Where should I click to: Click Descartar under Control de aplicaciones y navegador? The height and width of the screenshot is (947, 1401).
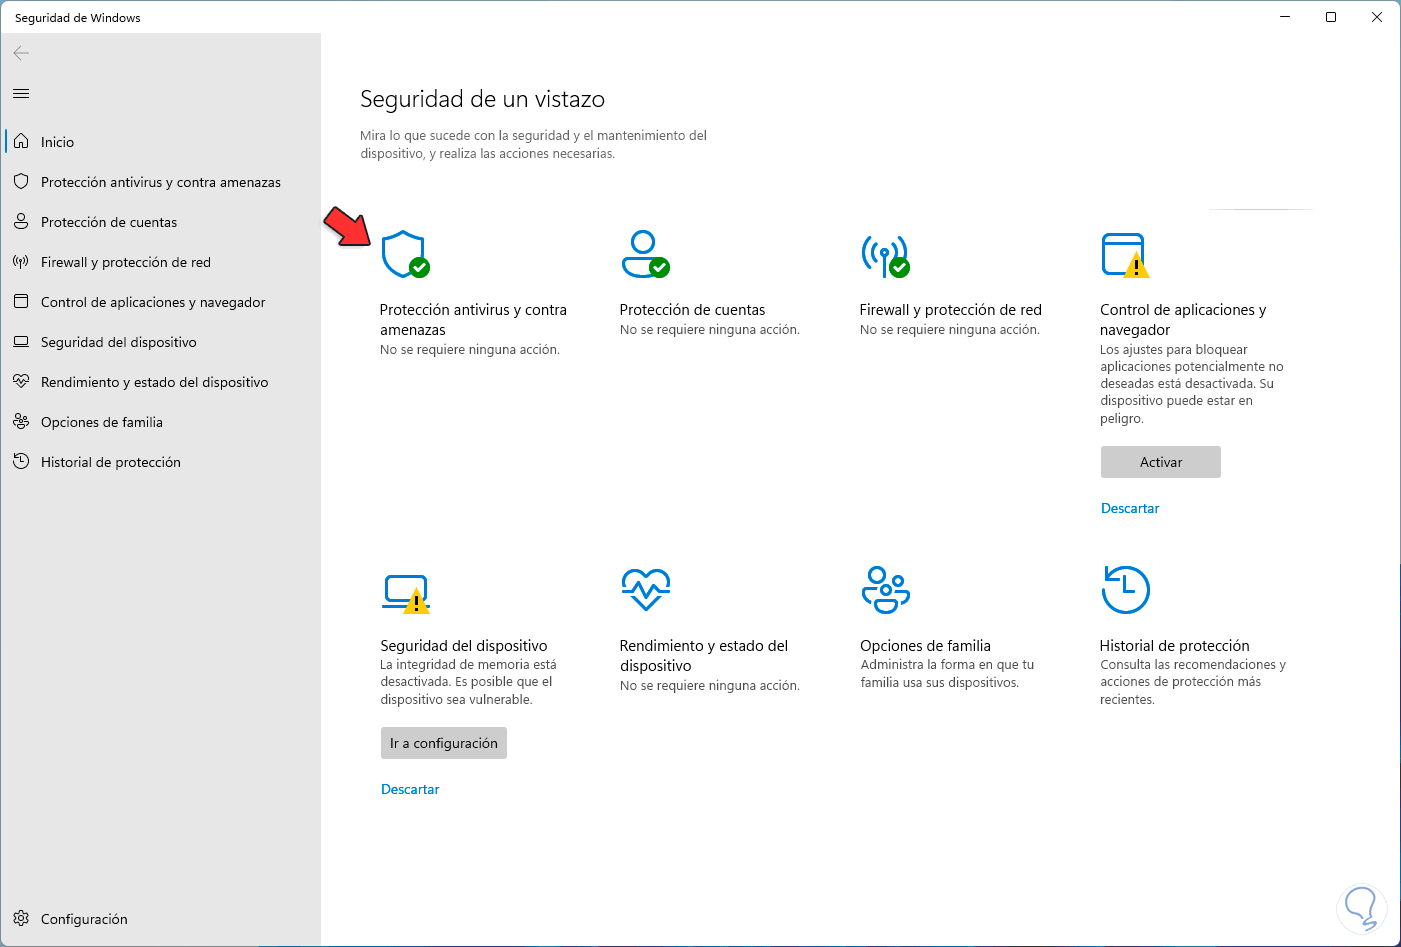point(1130,508)
